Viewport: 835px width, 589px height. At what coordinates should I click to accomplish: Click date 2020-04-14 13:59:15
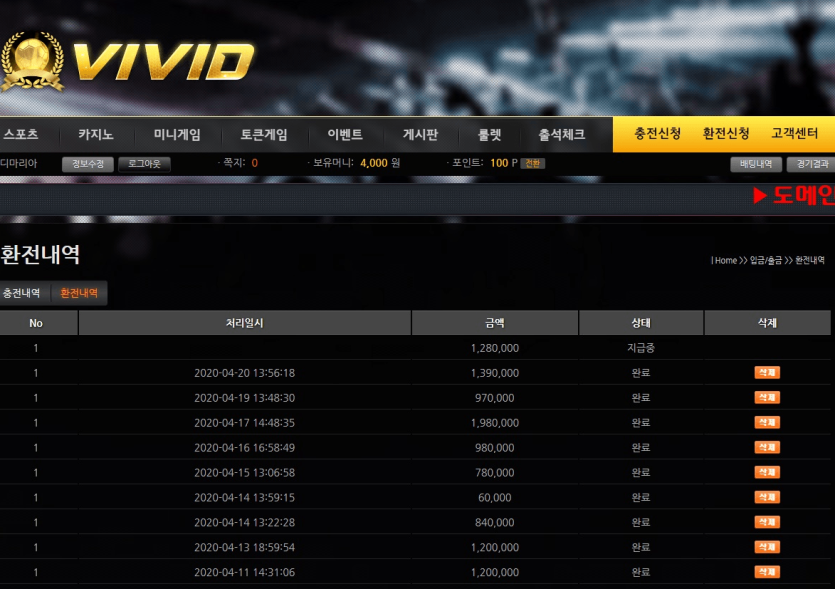pyautogui.click(x=244, y=497)
